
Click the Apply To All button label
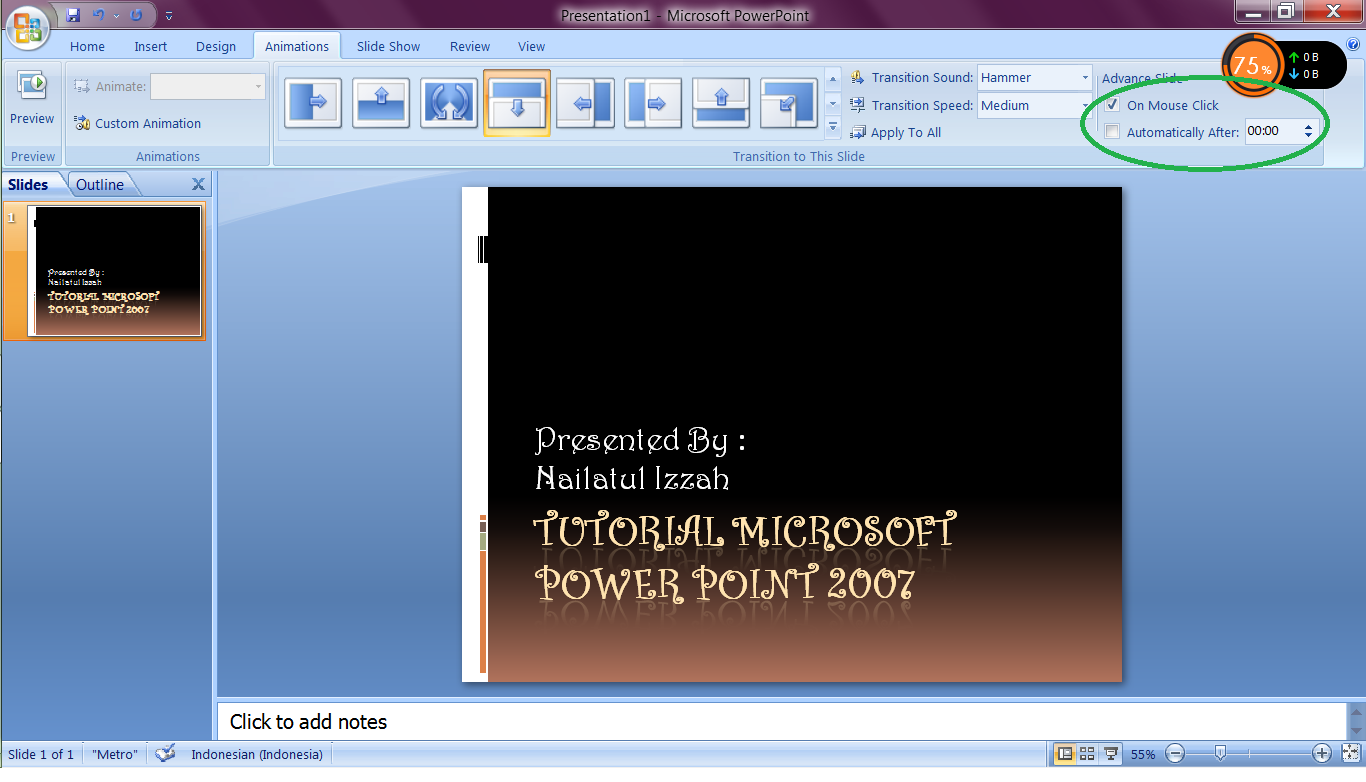click(x=906, y=132)
